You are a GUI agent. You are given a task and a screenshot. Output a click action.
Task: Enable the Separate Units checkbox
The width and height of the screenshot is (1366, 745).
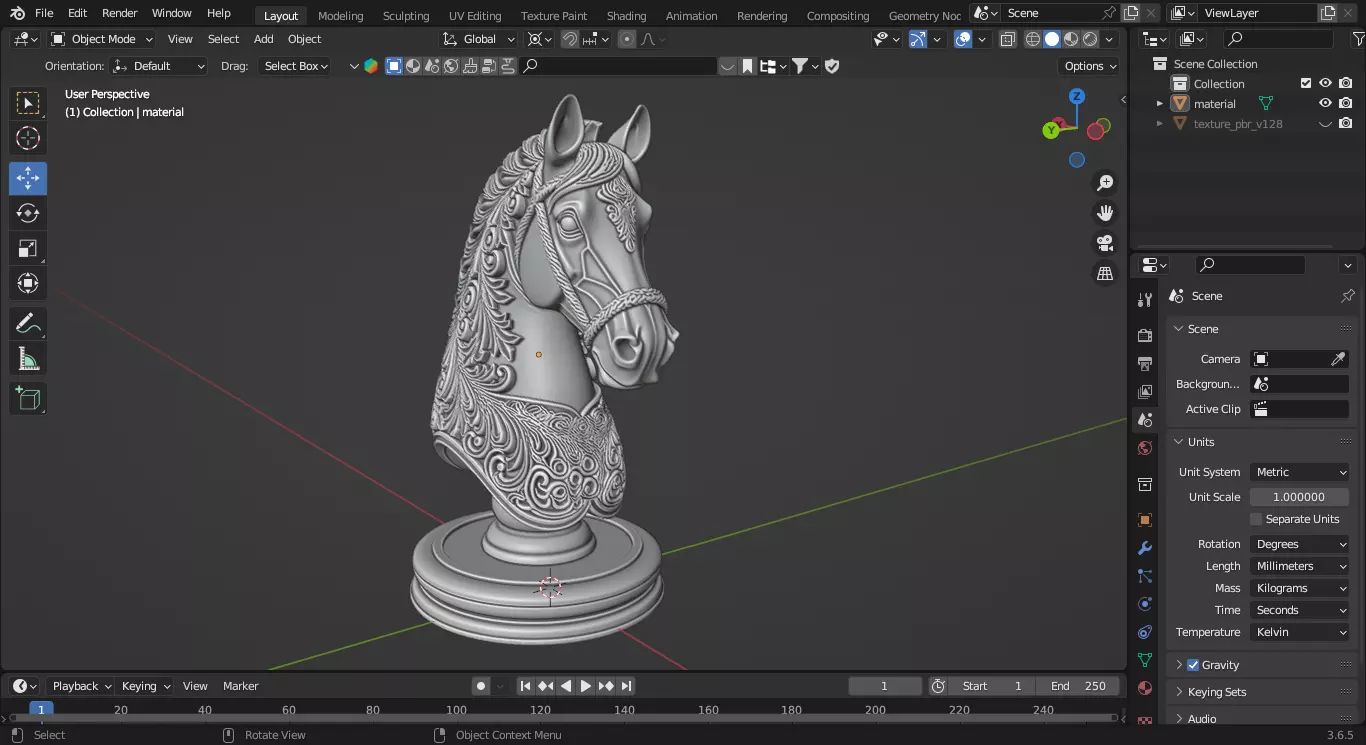point(1256,519)
